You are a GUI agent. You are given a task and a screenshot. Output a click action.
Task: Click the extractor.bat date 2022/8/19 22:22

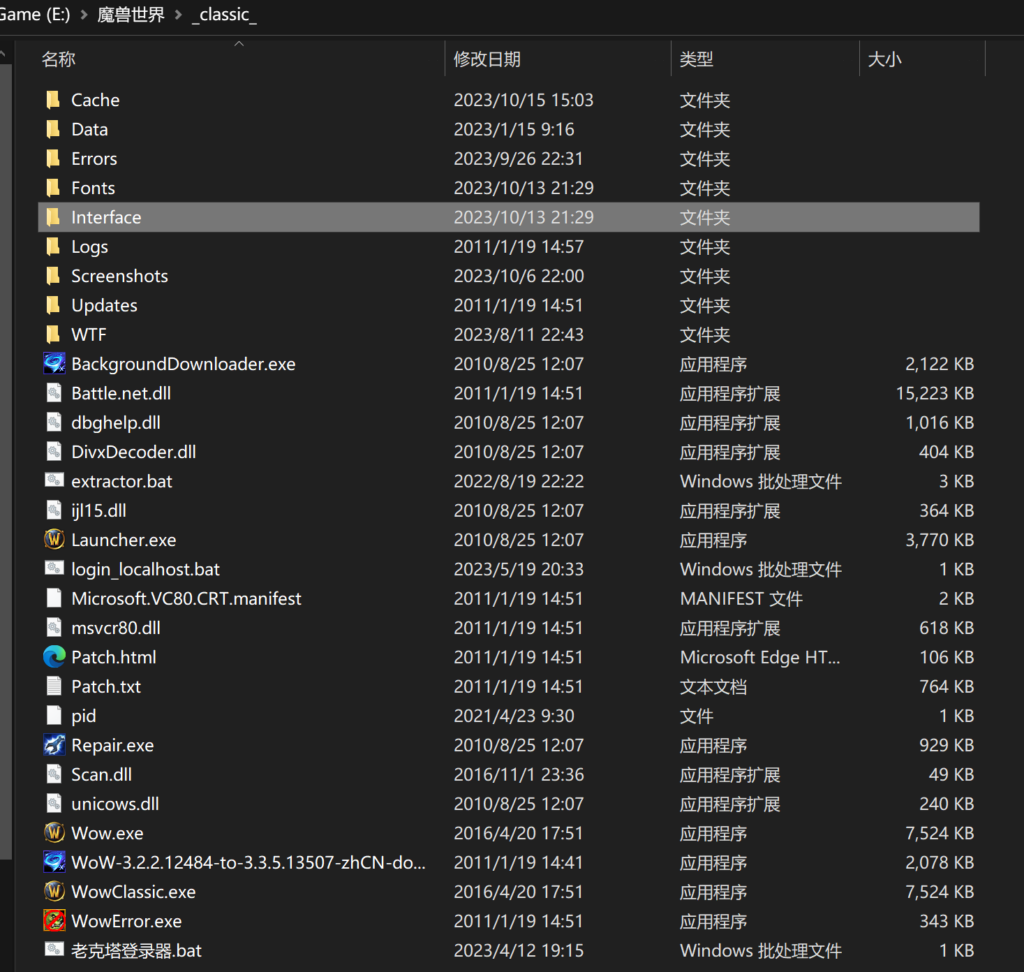coord(519,481)
